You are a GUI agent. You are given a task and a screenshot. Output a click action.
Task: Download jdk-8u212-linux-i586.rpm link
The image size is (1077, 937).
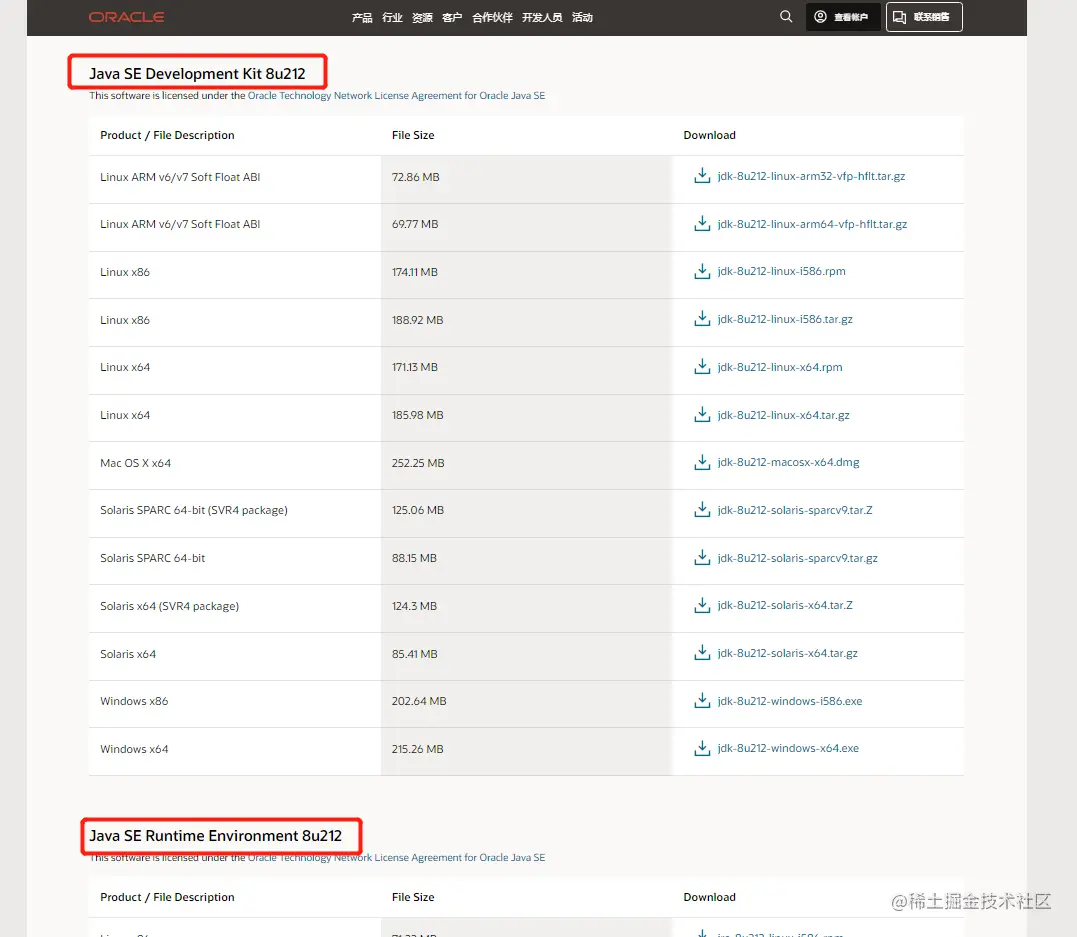(782, 271)
